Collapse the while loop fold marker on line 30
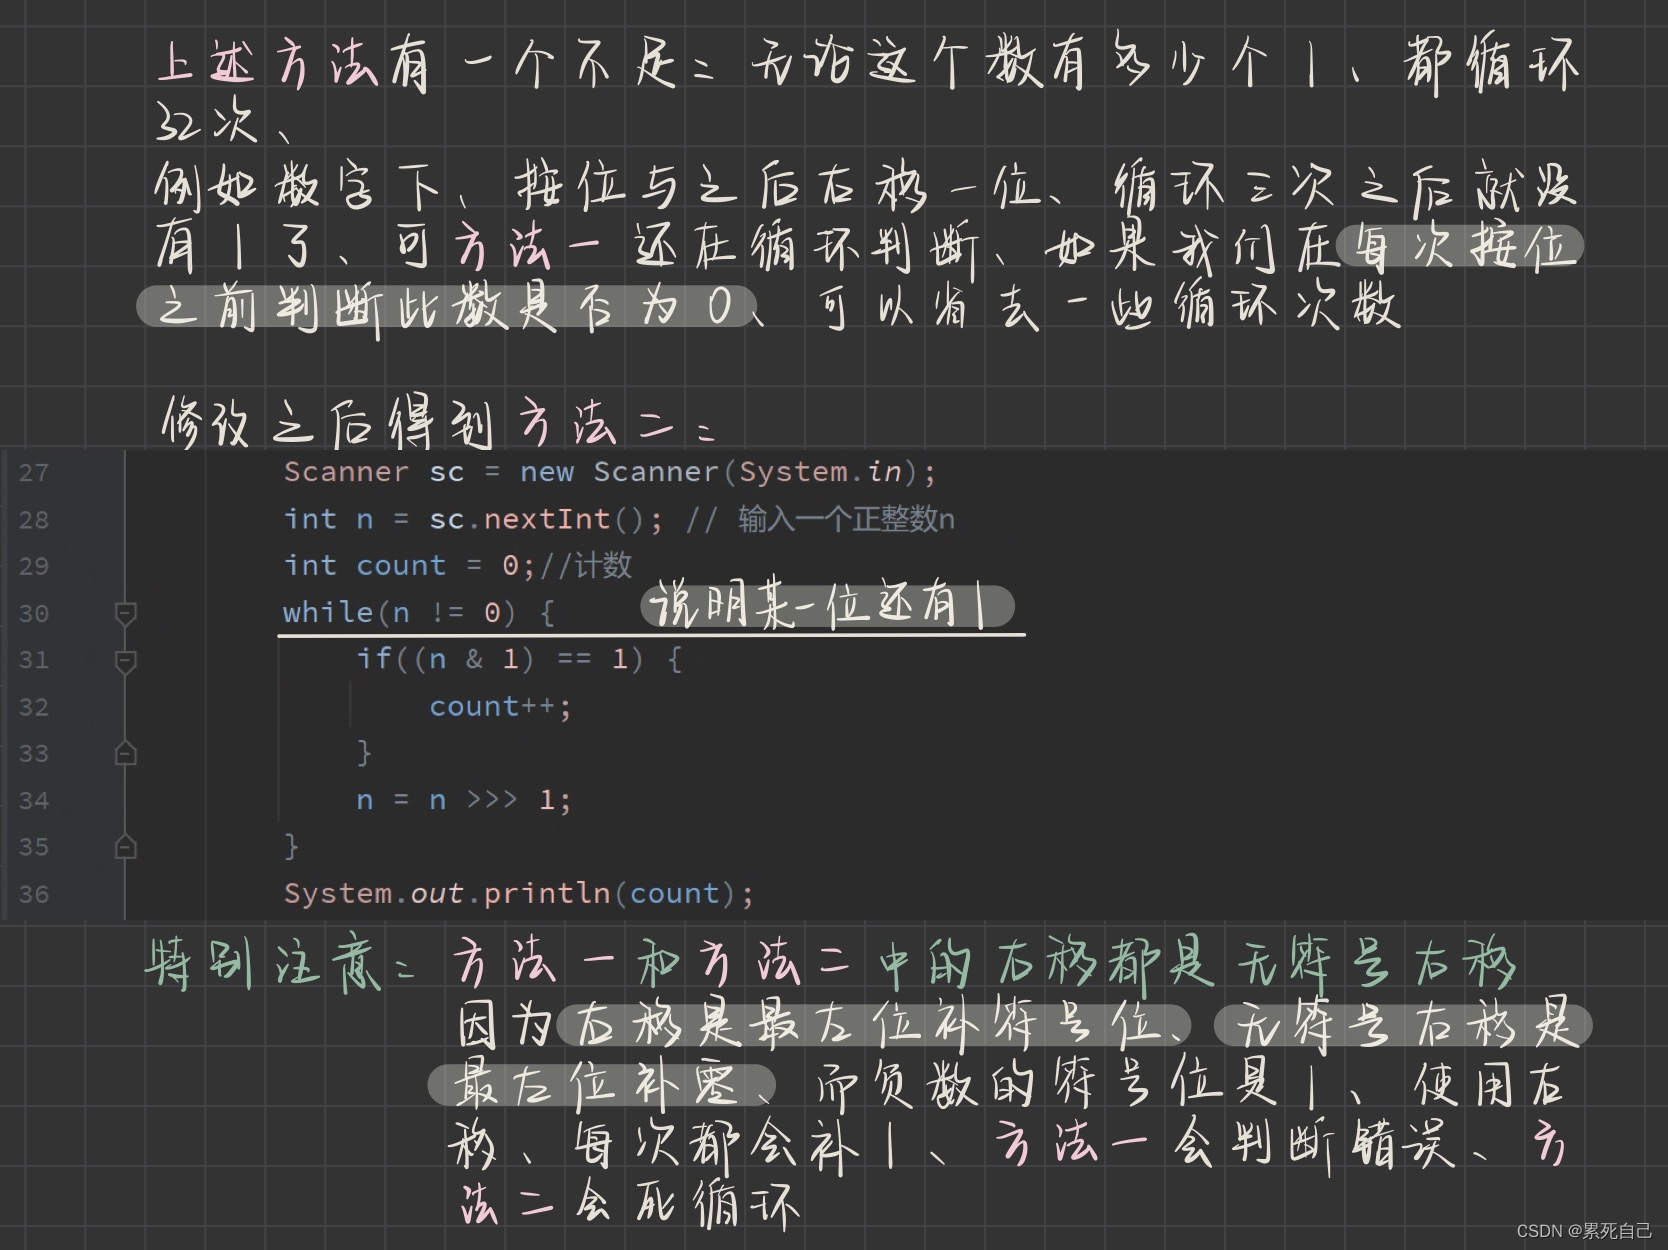 point(126,613)
